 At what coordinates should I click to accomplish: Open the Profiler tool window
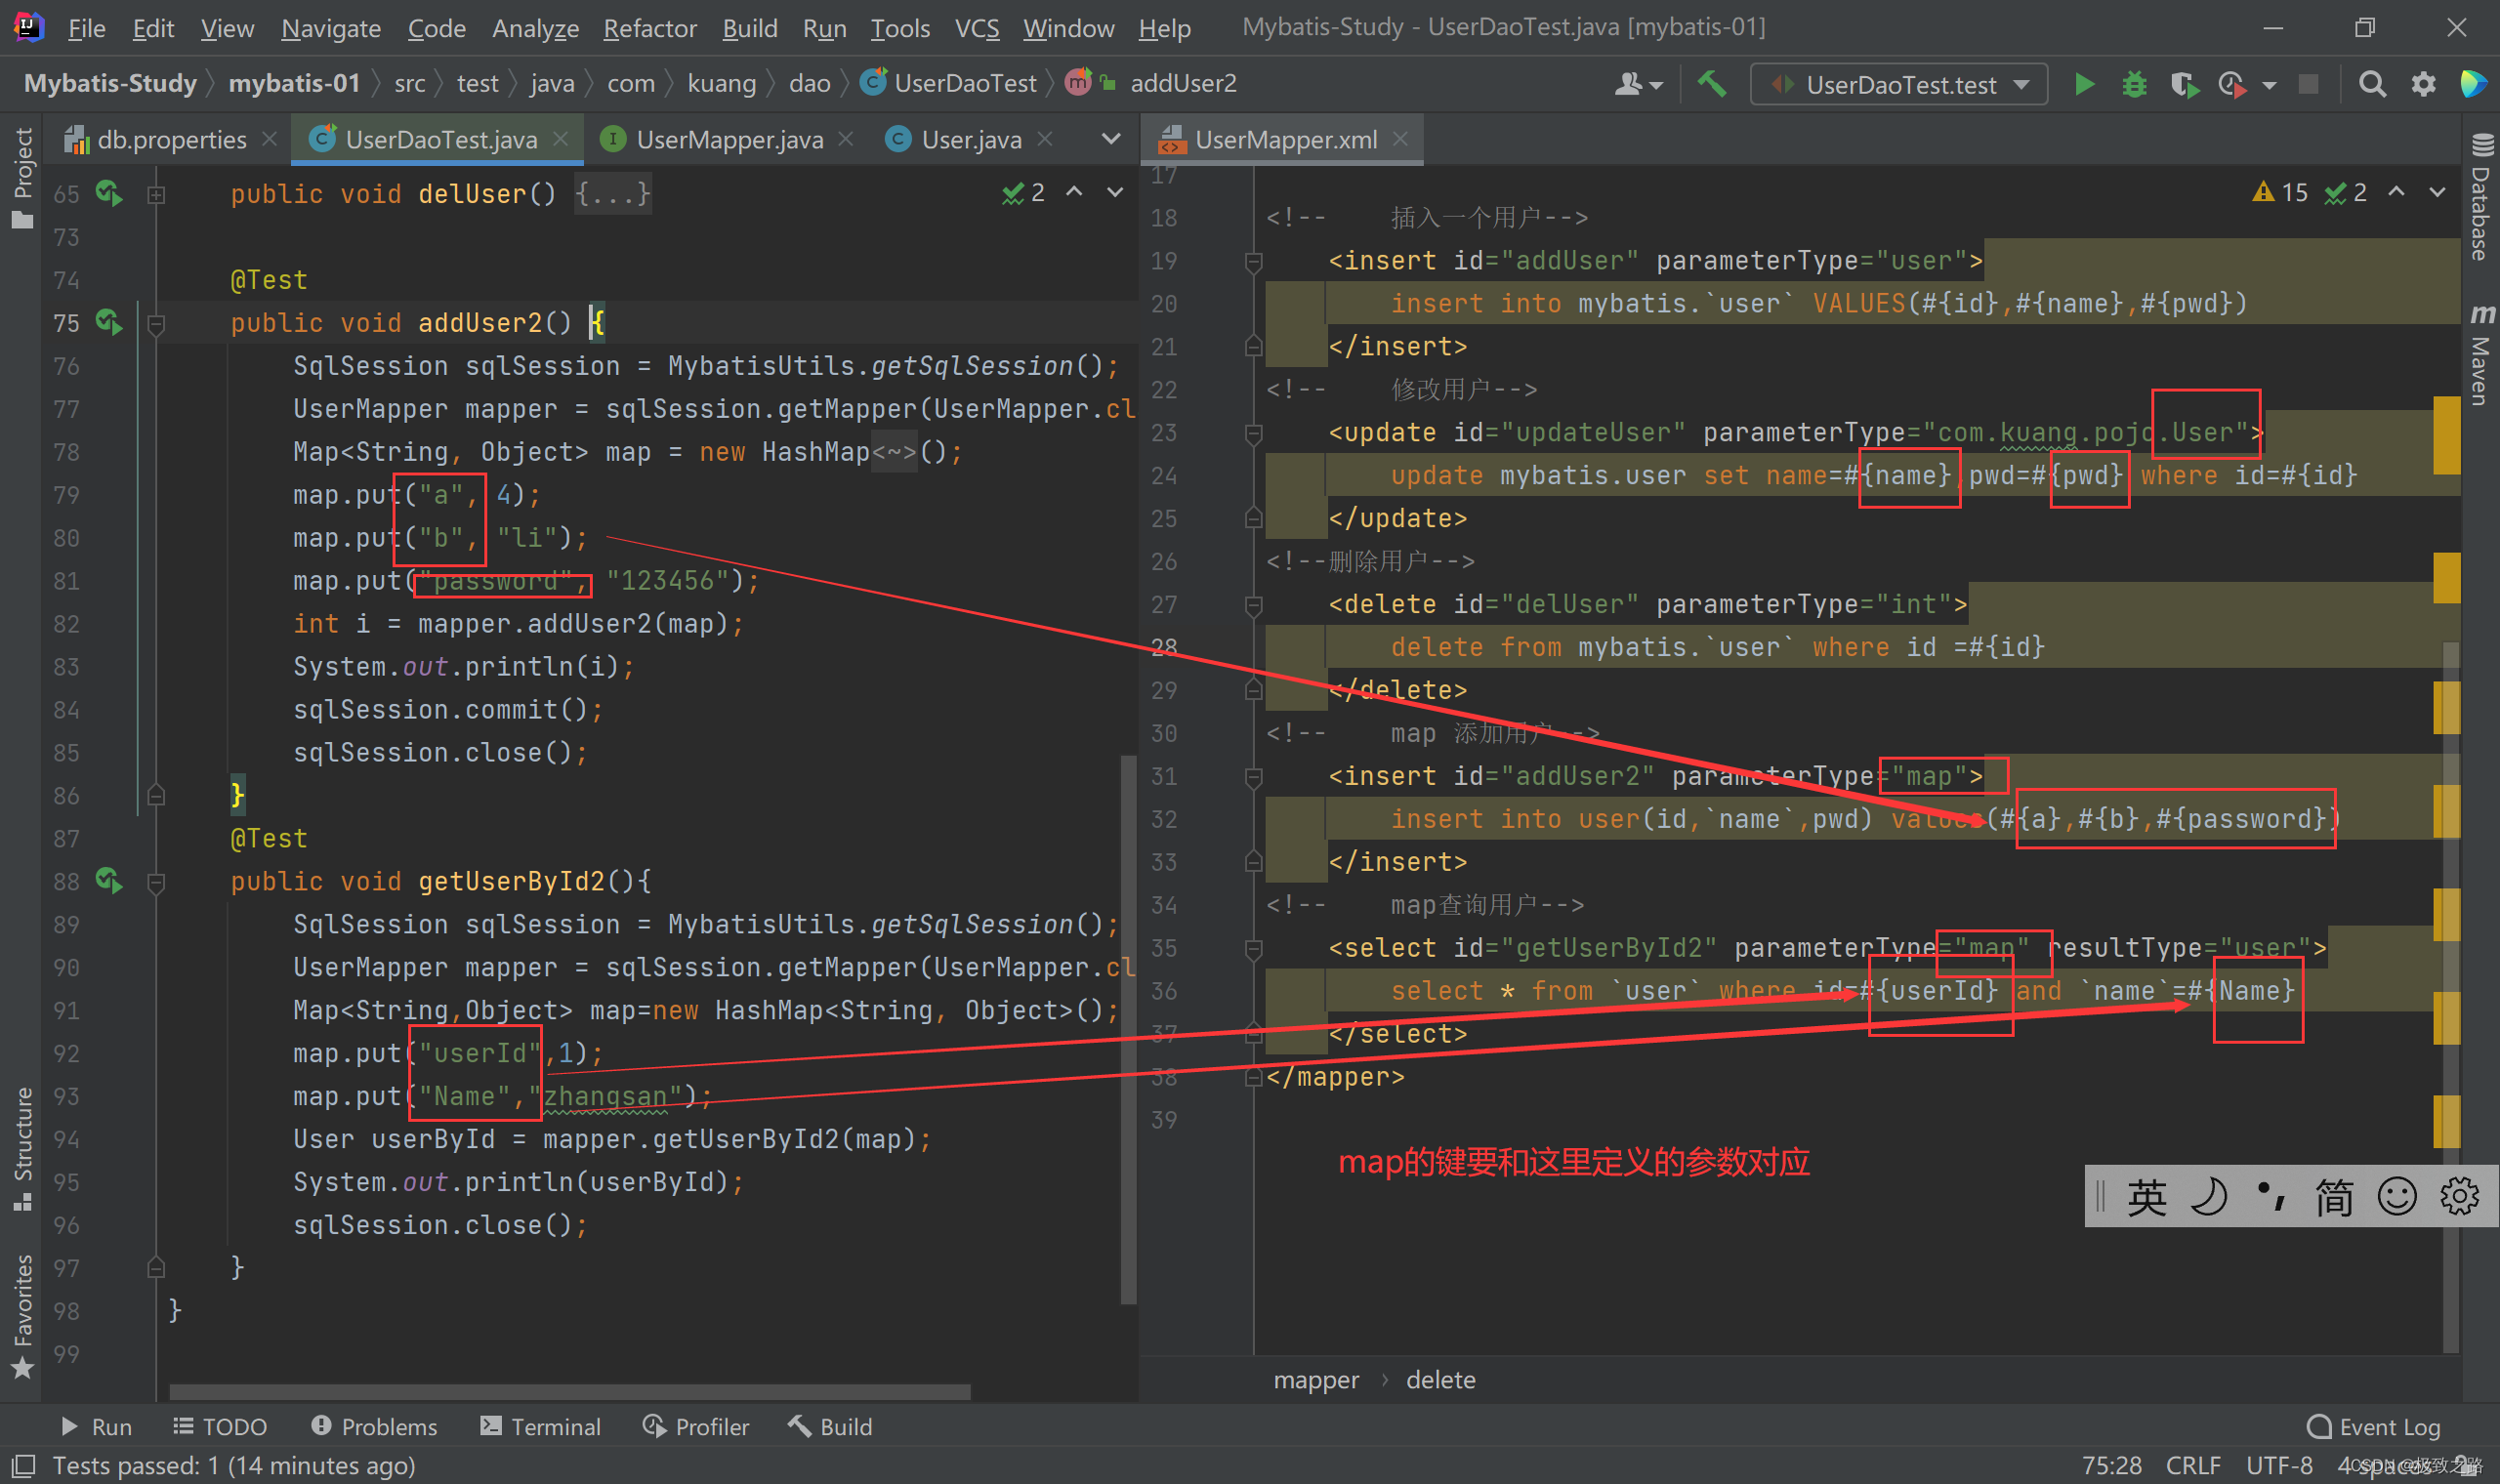click(x=695, y=1426)
